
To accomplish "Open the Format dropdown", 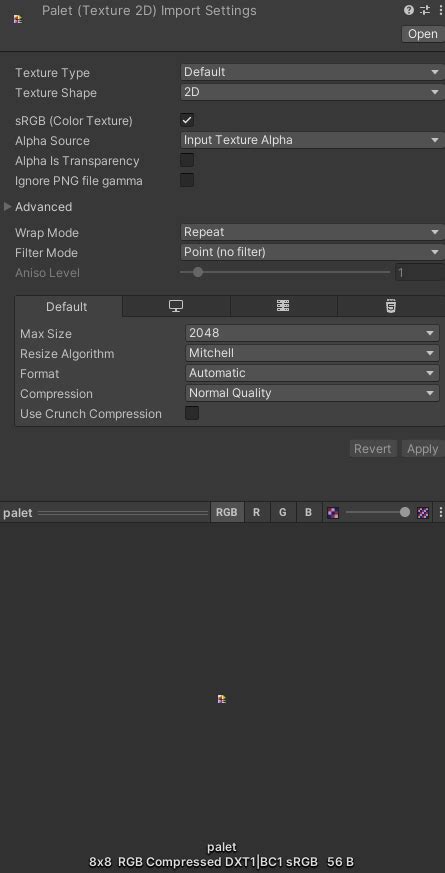I will 312,373.
